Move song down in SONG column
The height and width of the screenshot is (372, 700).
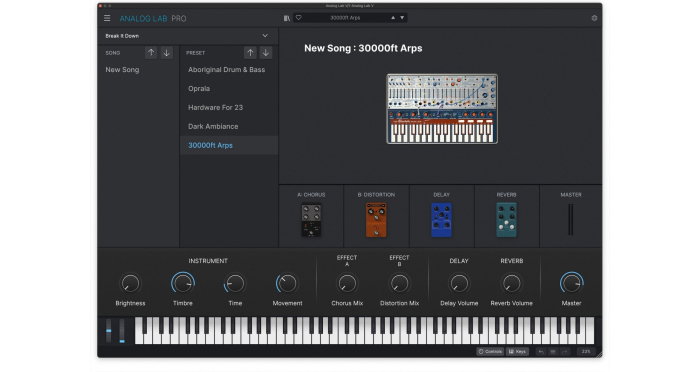[x=167, y=53]
